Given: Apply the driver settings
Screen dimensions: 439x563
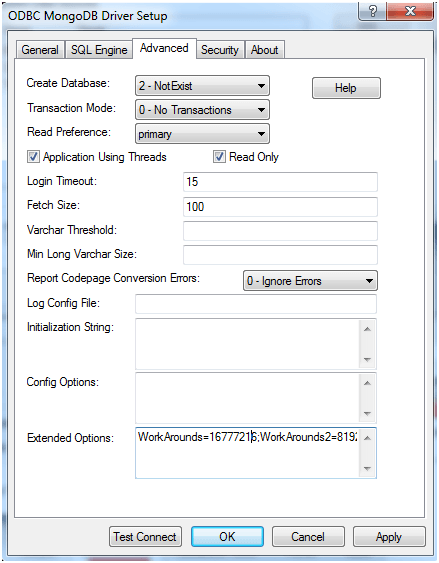Looking at the screenshot, I should (x=389, y=537).
